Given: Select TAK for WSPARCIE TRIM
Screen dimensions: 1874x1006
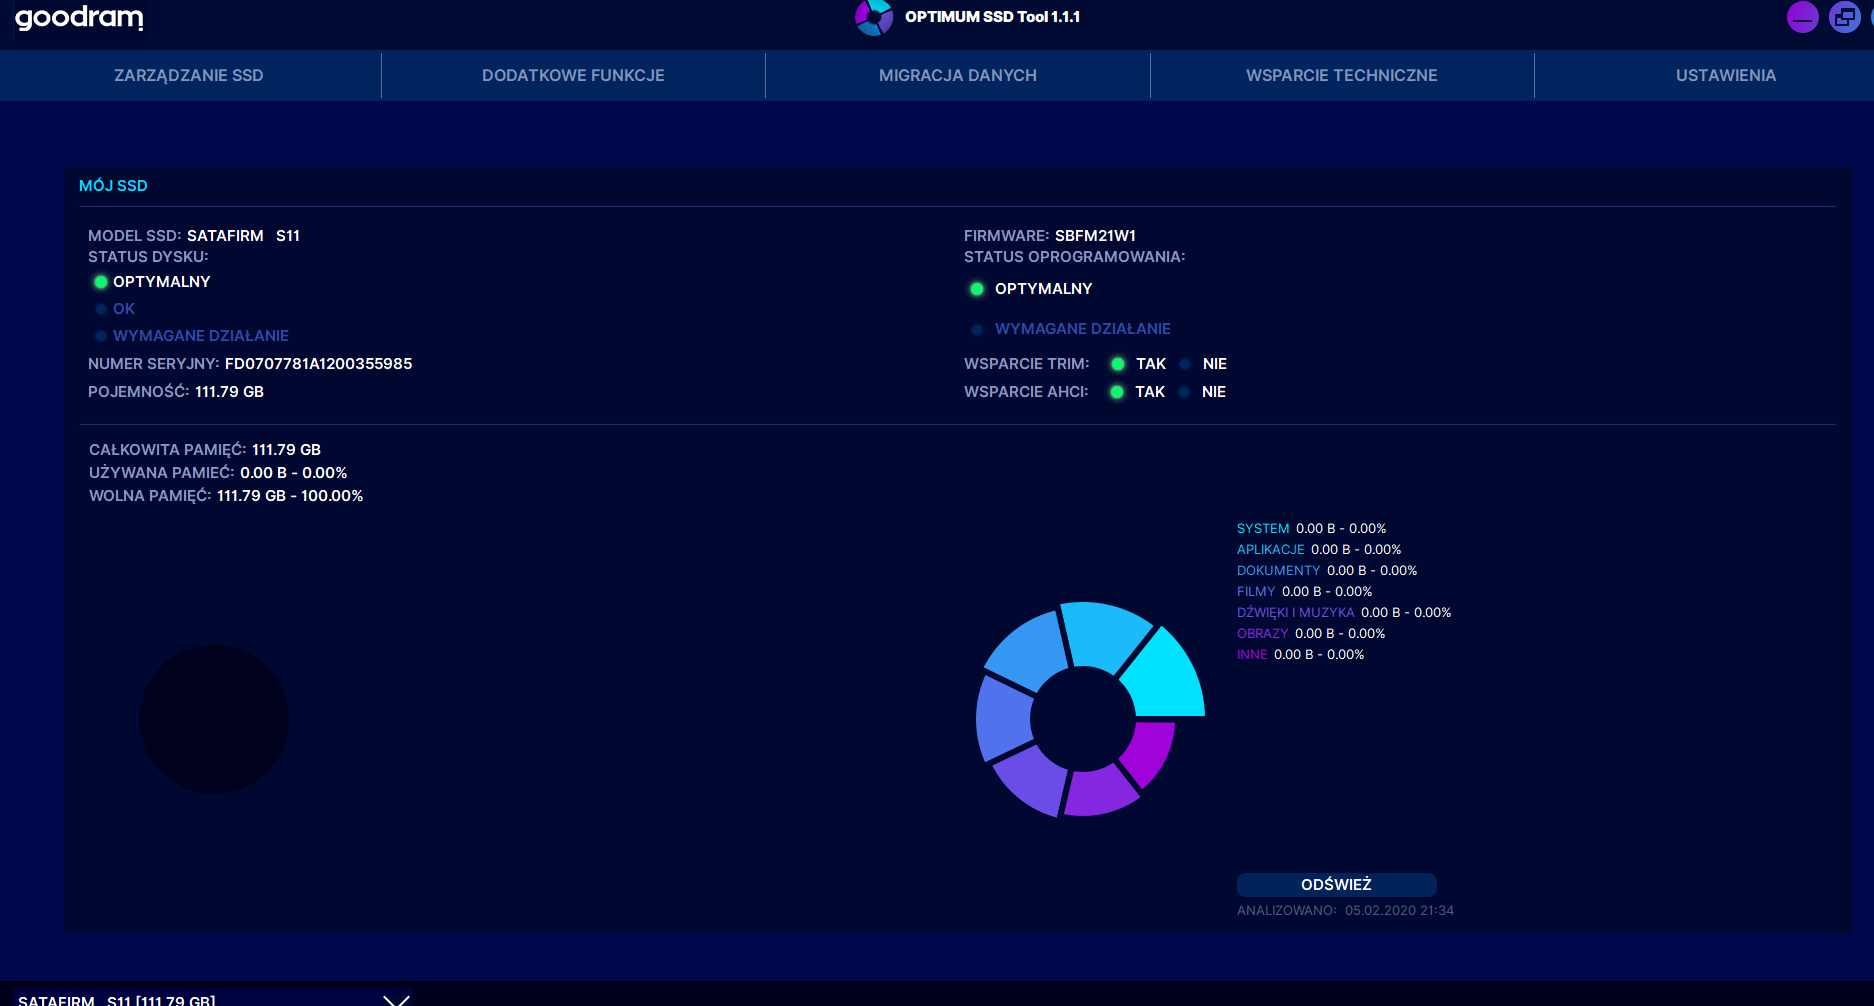Looking at the screenshot, I should tap(1118, 364).
